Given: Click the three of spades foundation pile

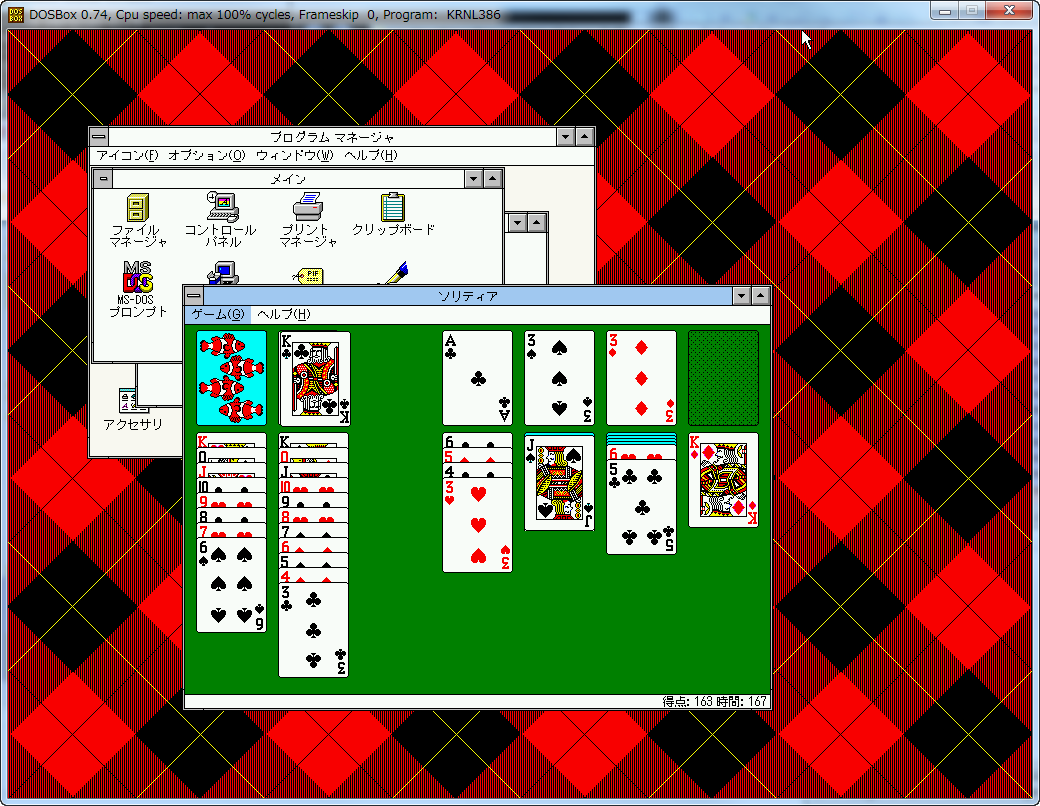Looking at the screenshot, I should click(559, 378).
